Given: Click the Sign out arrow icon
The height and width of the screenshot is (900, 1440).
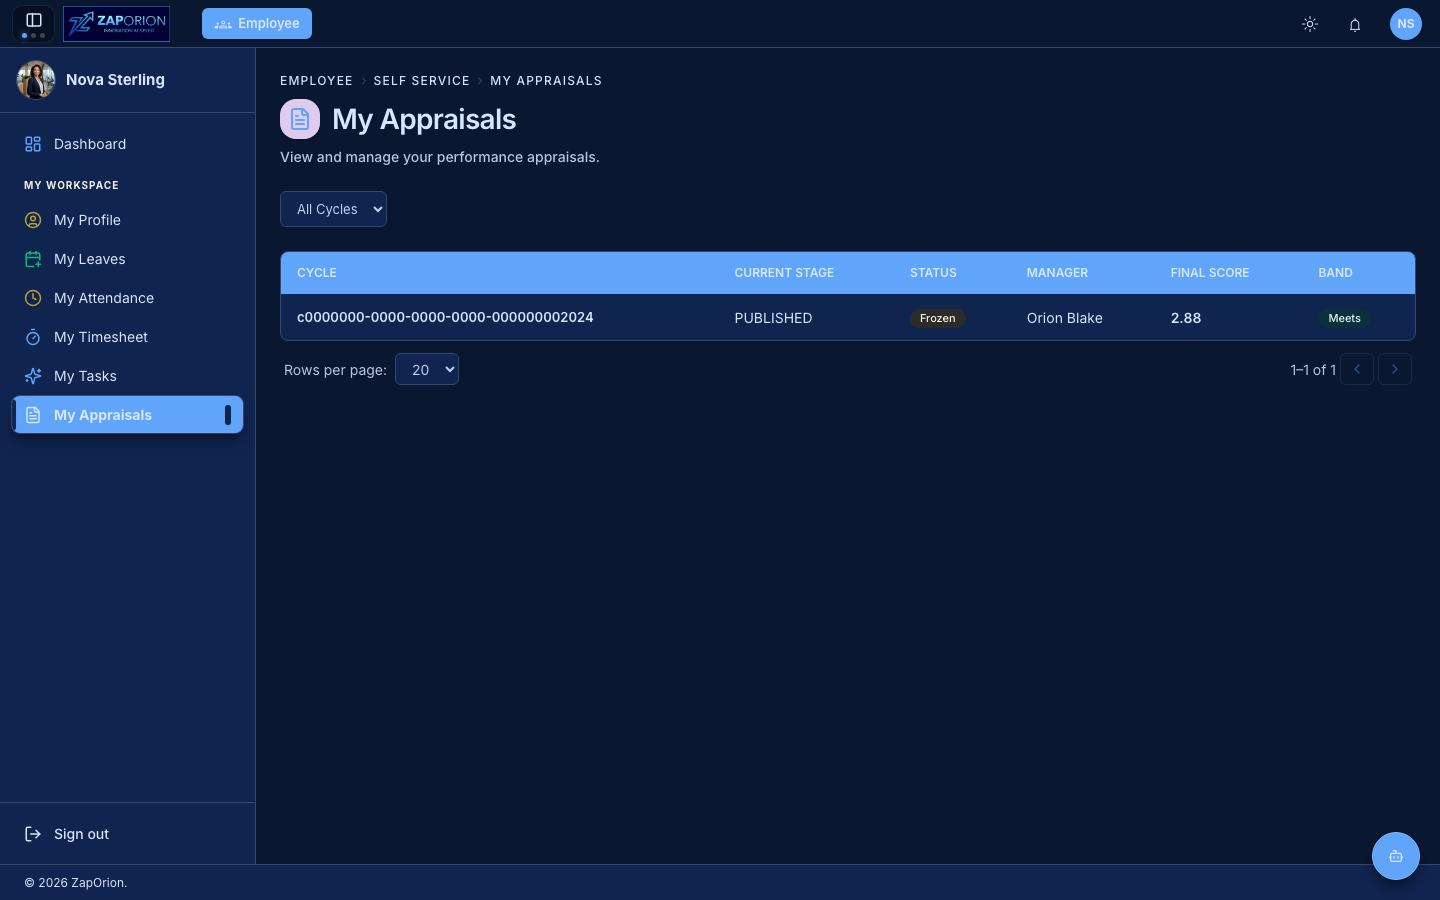Looking at the screenshot, I should 33,834.
